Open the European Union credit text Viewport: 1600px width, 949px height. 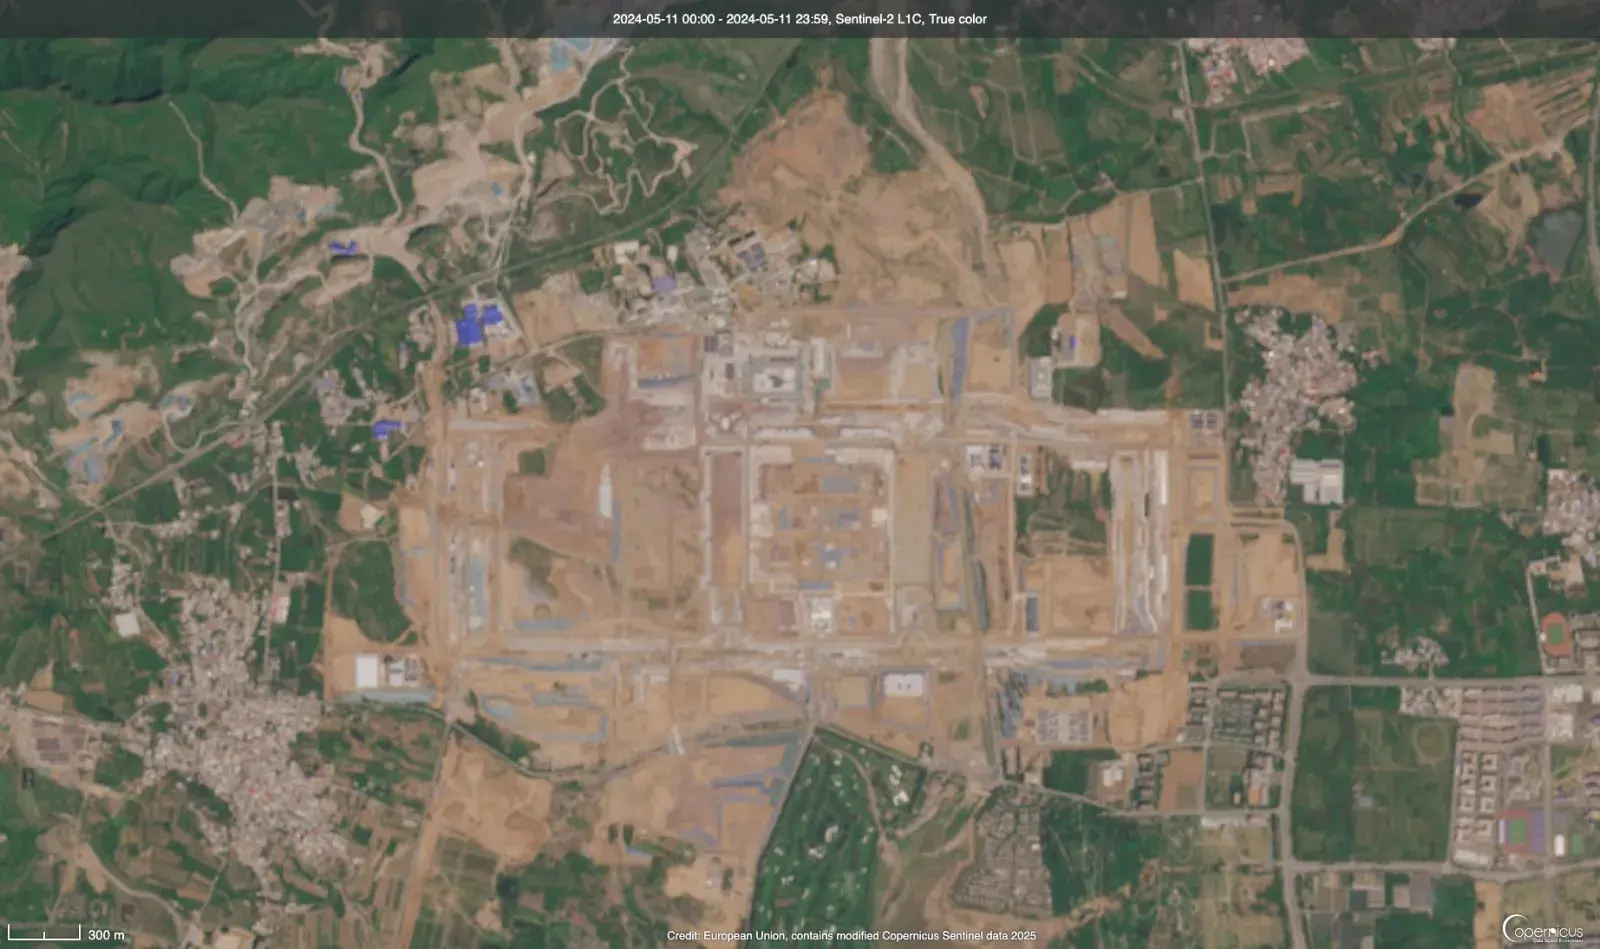[x=851, y=936]
